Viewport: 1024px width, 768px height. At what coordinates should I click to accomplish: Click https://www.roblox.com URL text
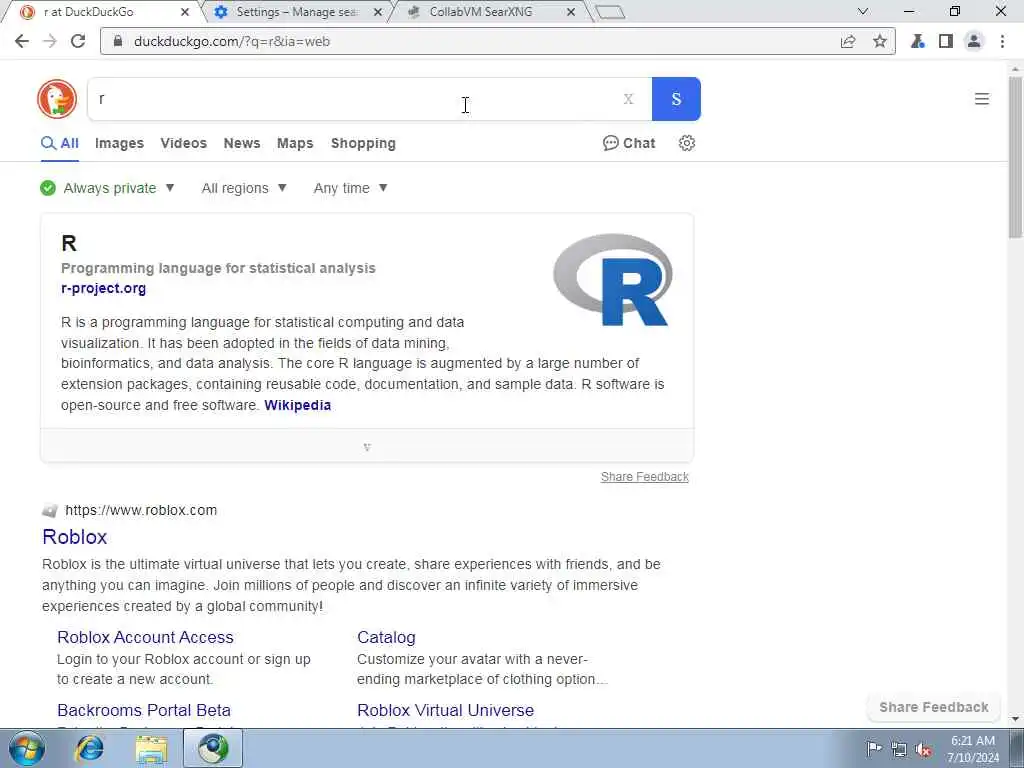click(x=141, y=510)
